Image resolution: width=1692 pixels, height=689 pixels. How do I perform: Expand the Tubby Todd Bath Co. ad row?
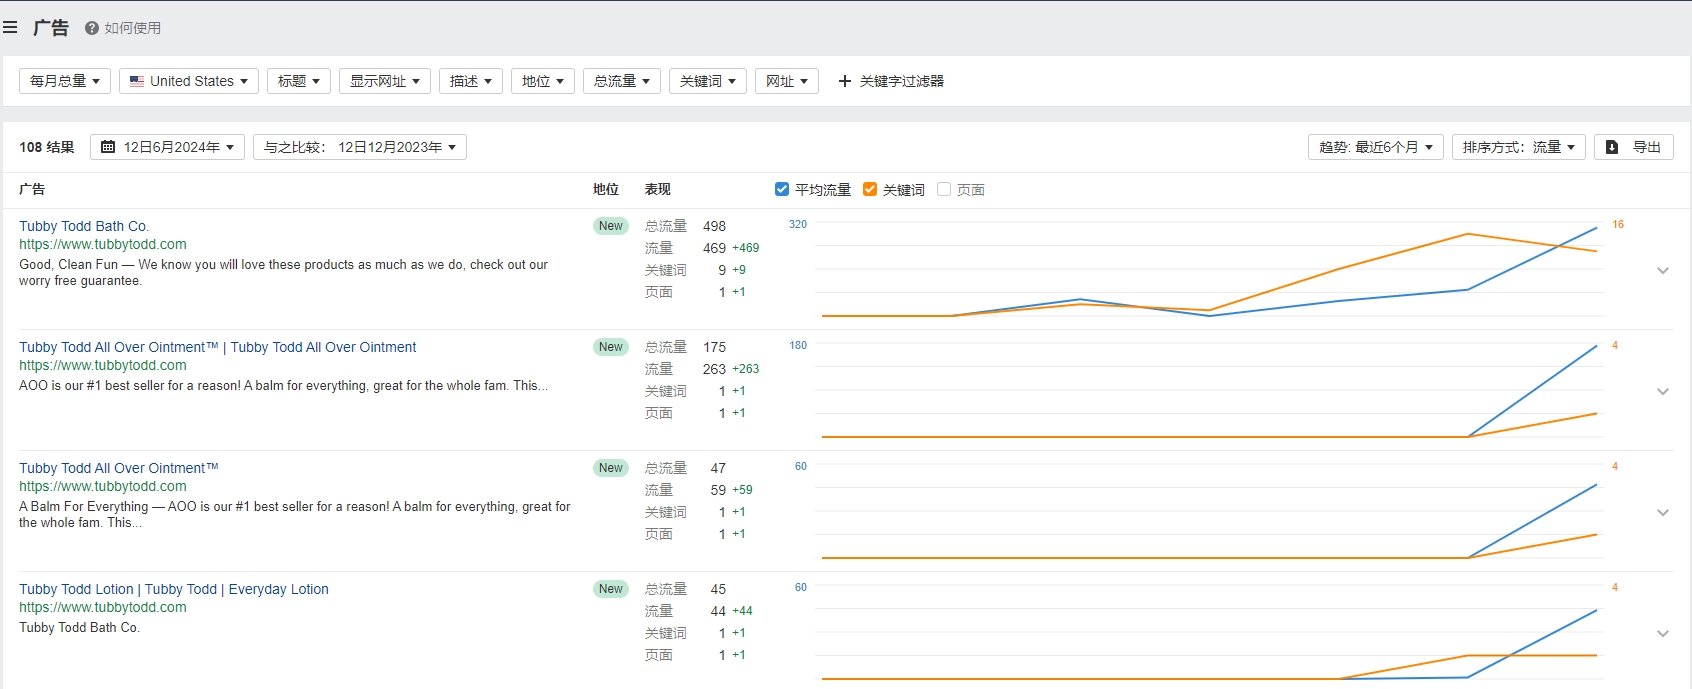click(x=1663, y=270)
